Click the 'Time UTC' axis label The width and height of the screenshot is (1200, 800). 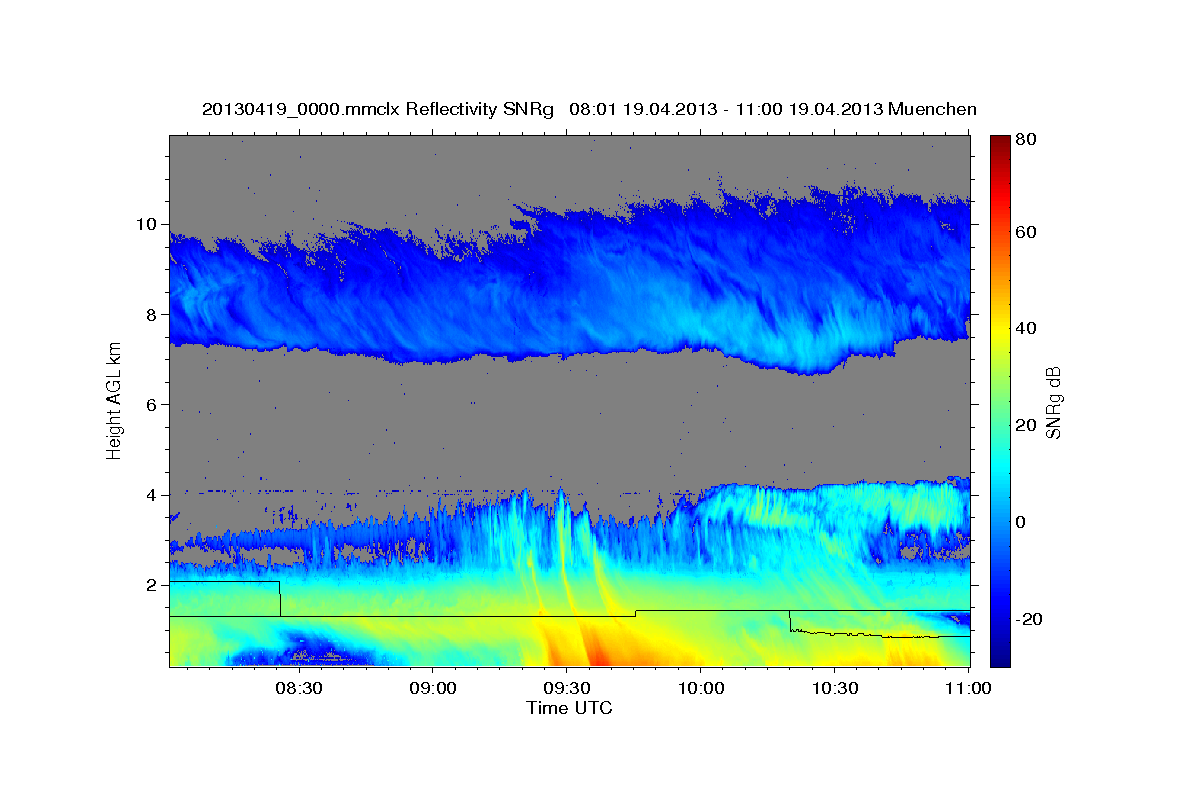click(x=569, y=708)
